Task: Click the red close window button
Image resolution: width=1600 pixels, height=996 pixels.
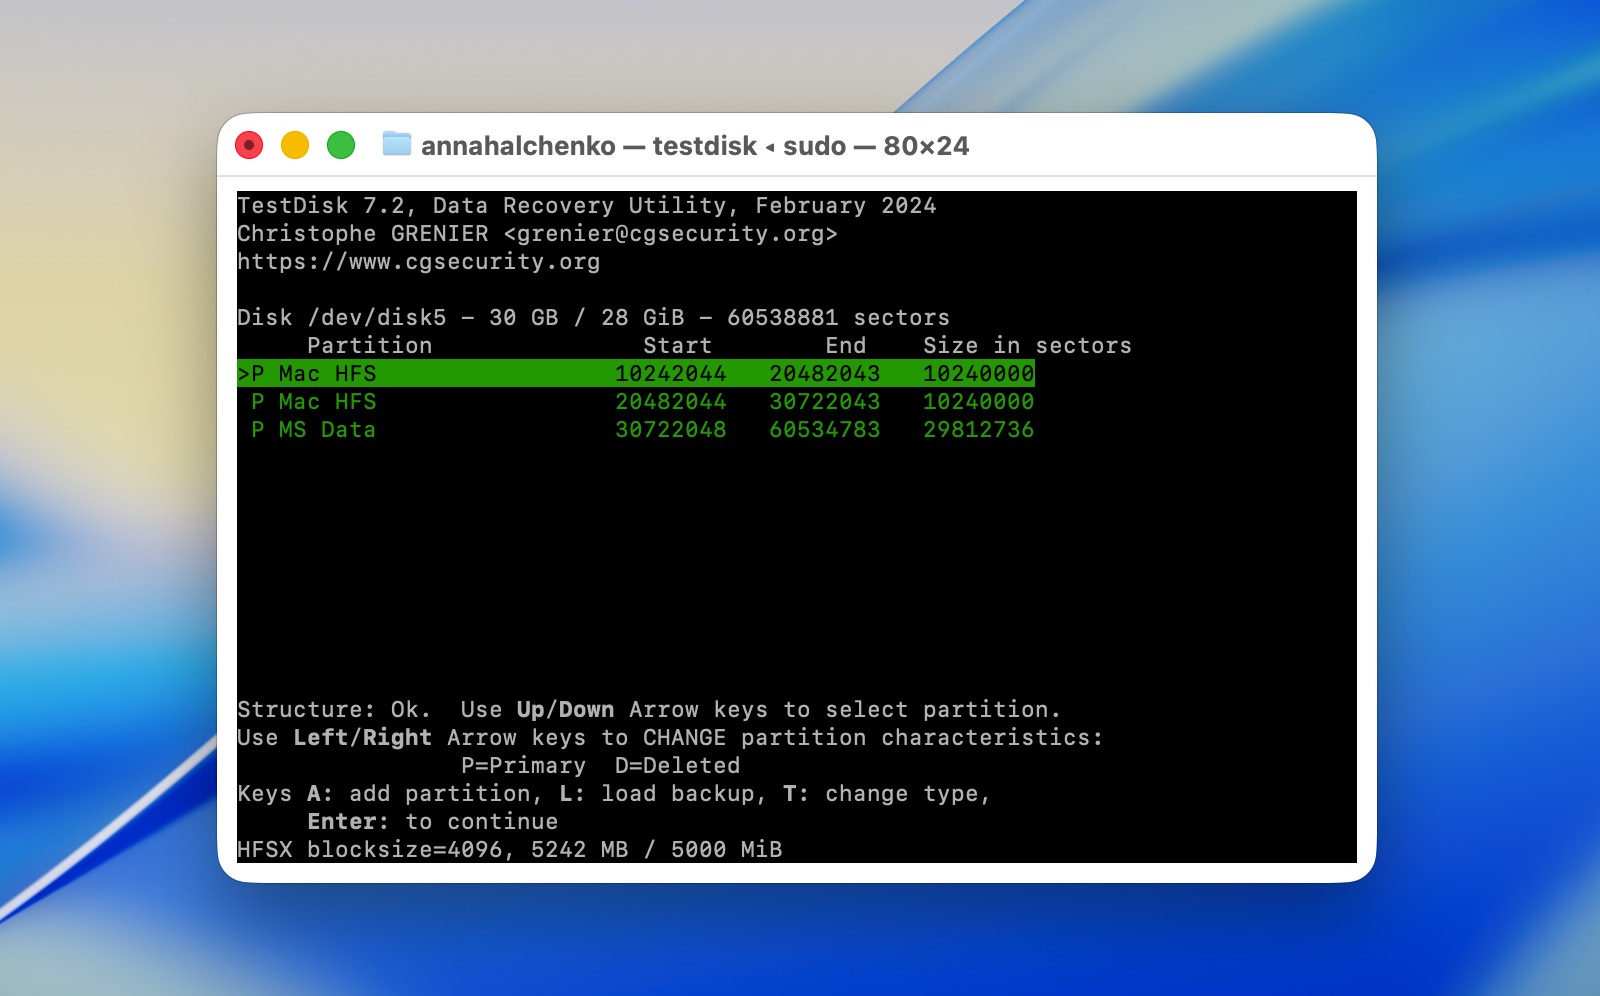Action: point(249,145)
